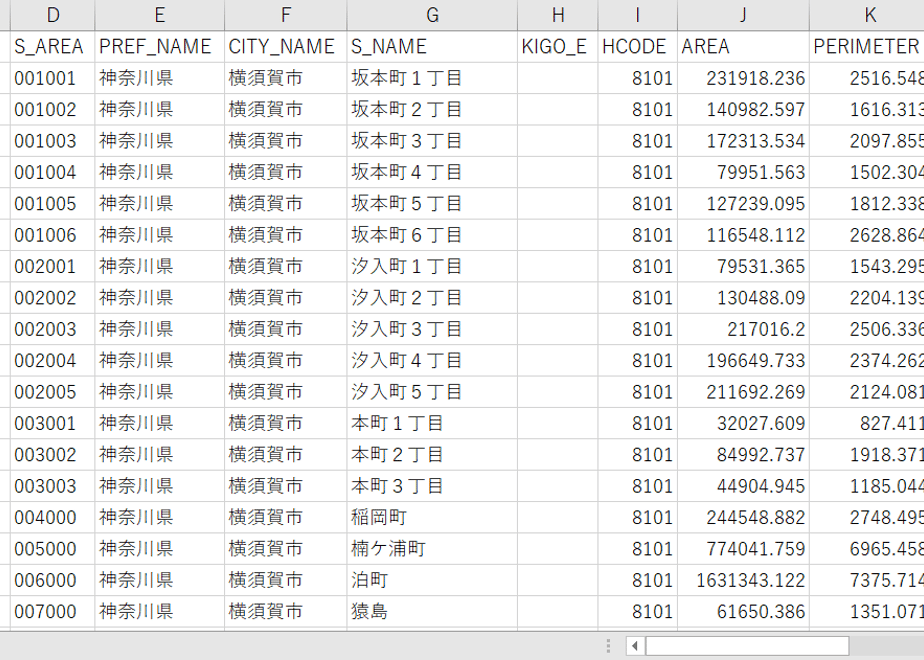
Task: Click AREA value 217016.2
Action: pos(743,329)
